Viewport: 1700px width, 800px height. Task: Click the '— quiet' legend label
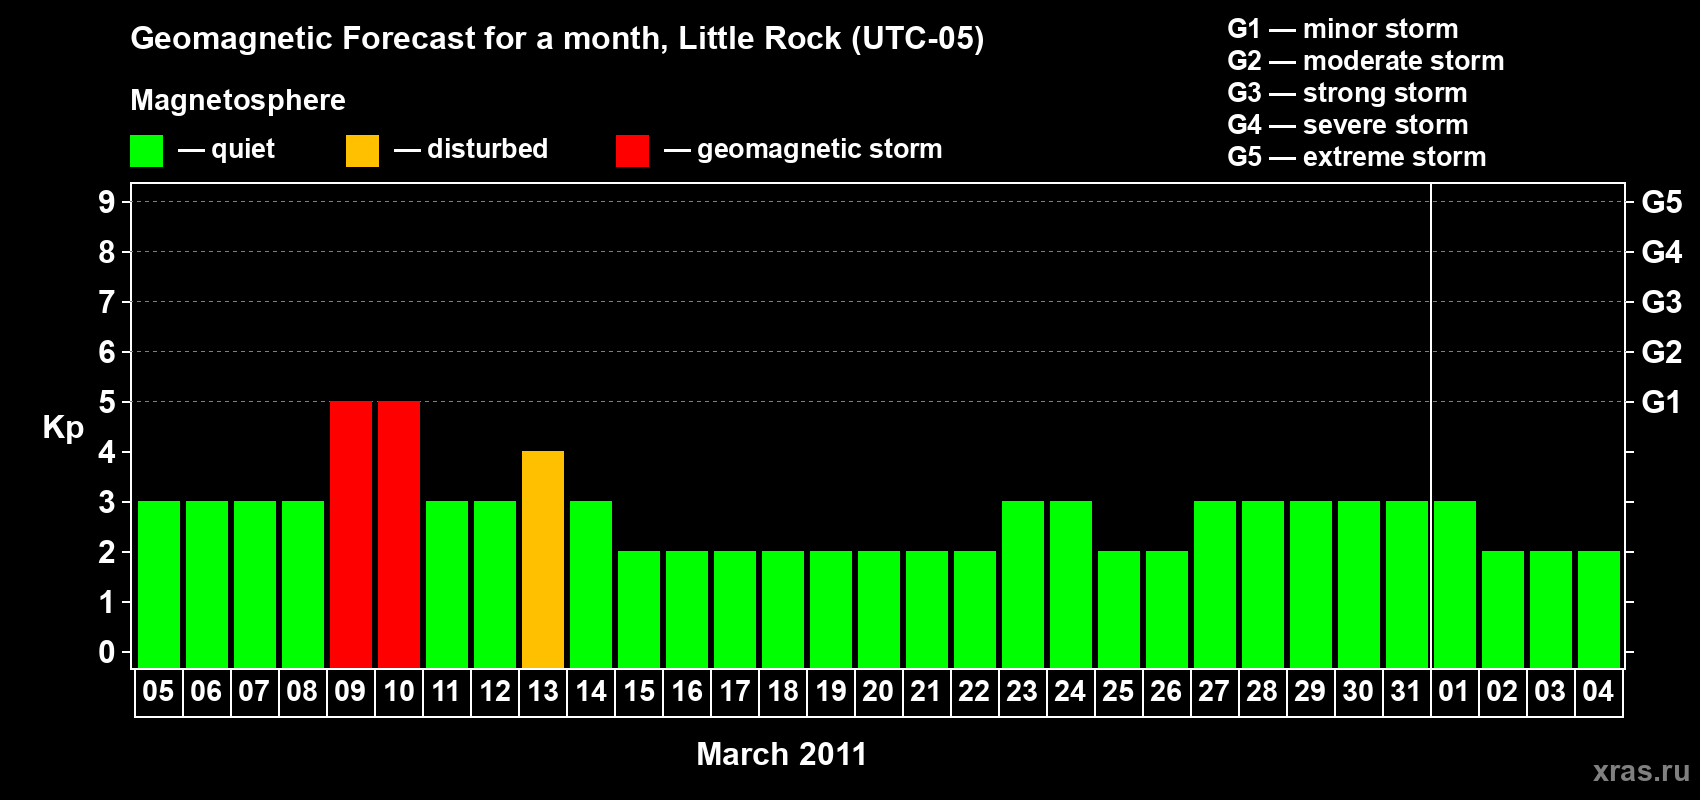(227, 150)
